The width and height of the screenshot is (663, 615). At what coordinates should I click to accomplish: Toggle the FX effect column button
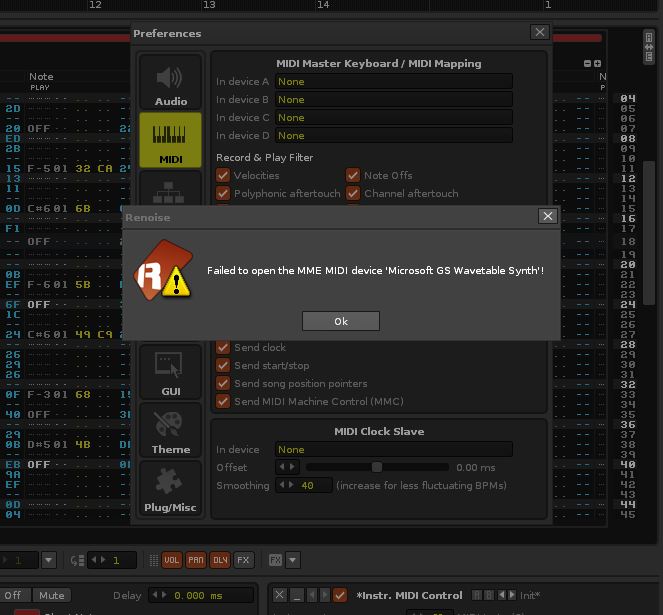coord(244,560)
